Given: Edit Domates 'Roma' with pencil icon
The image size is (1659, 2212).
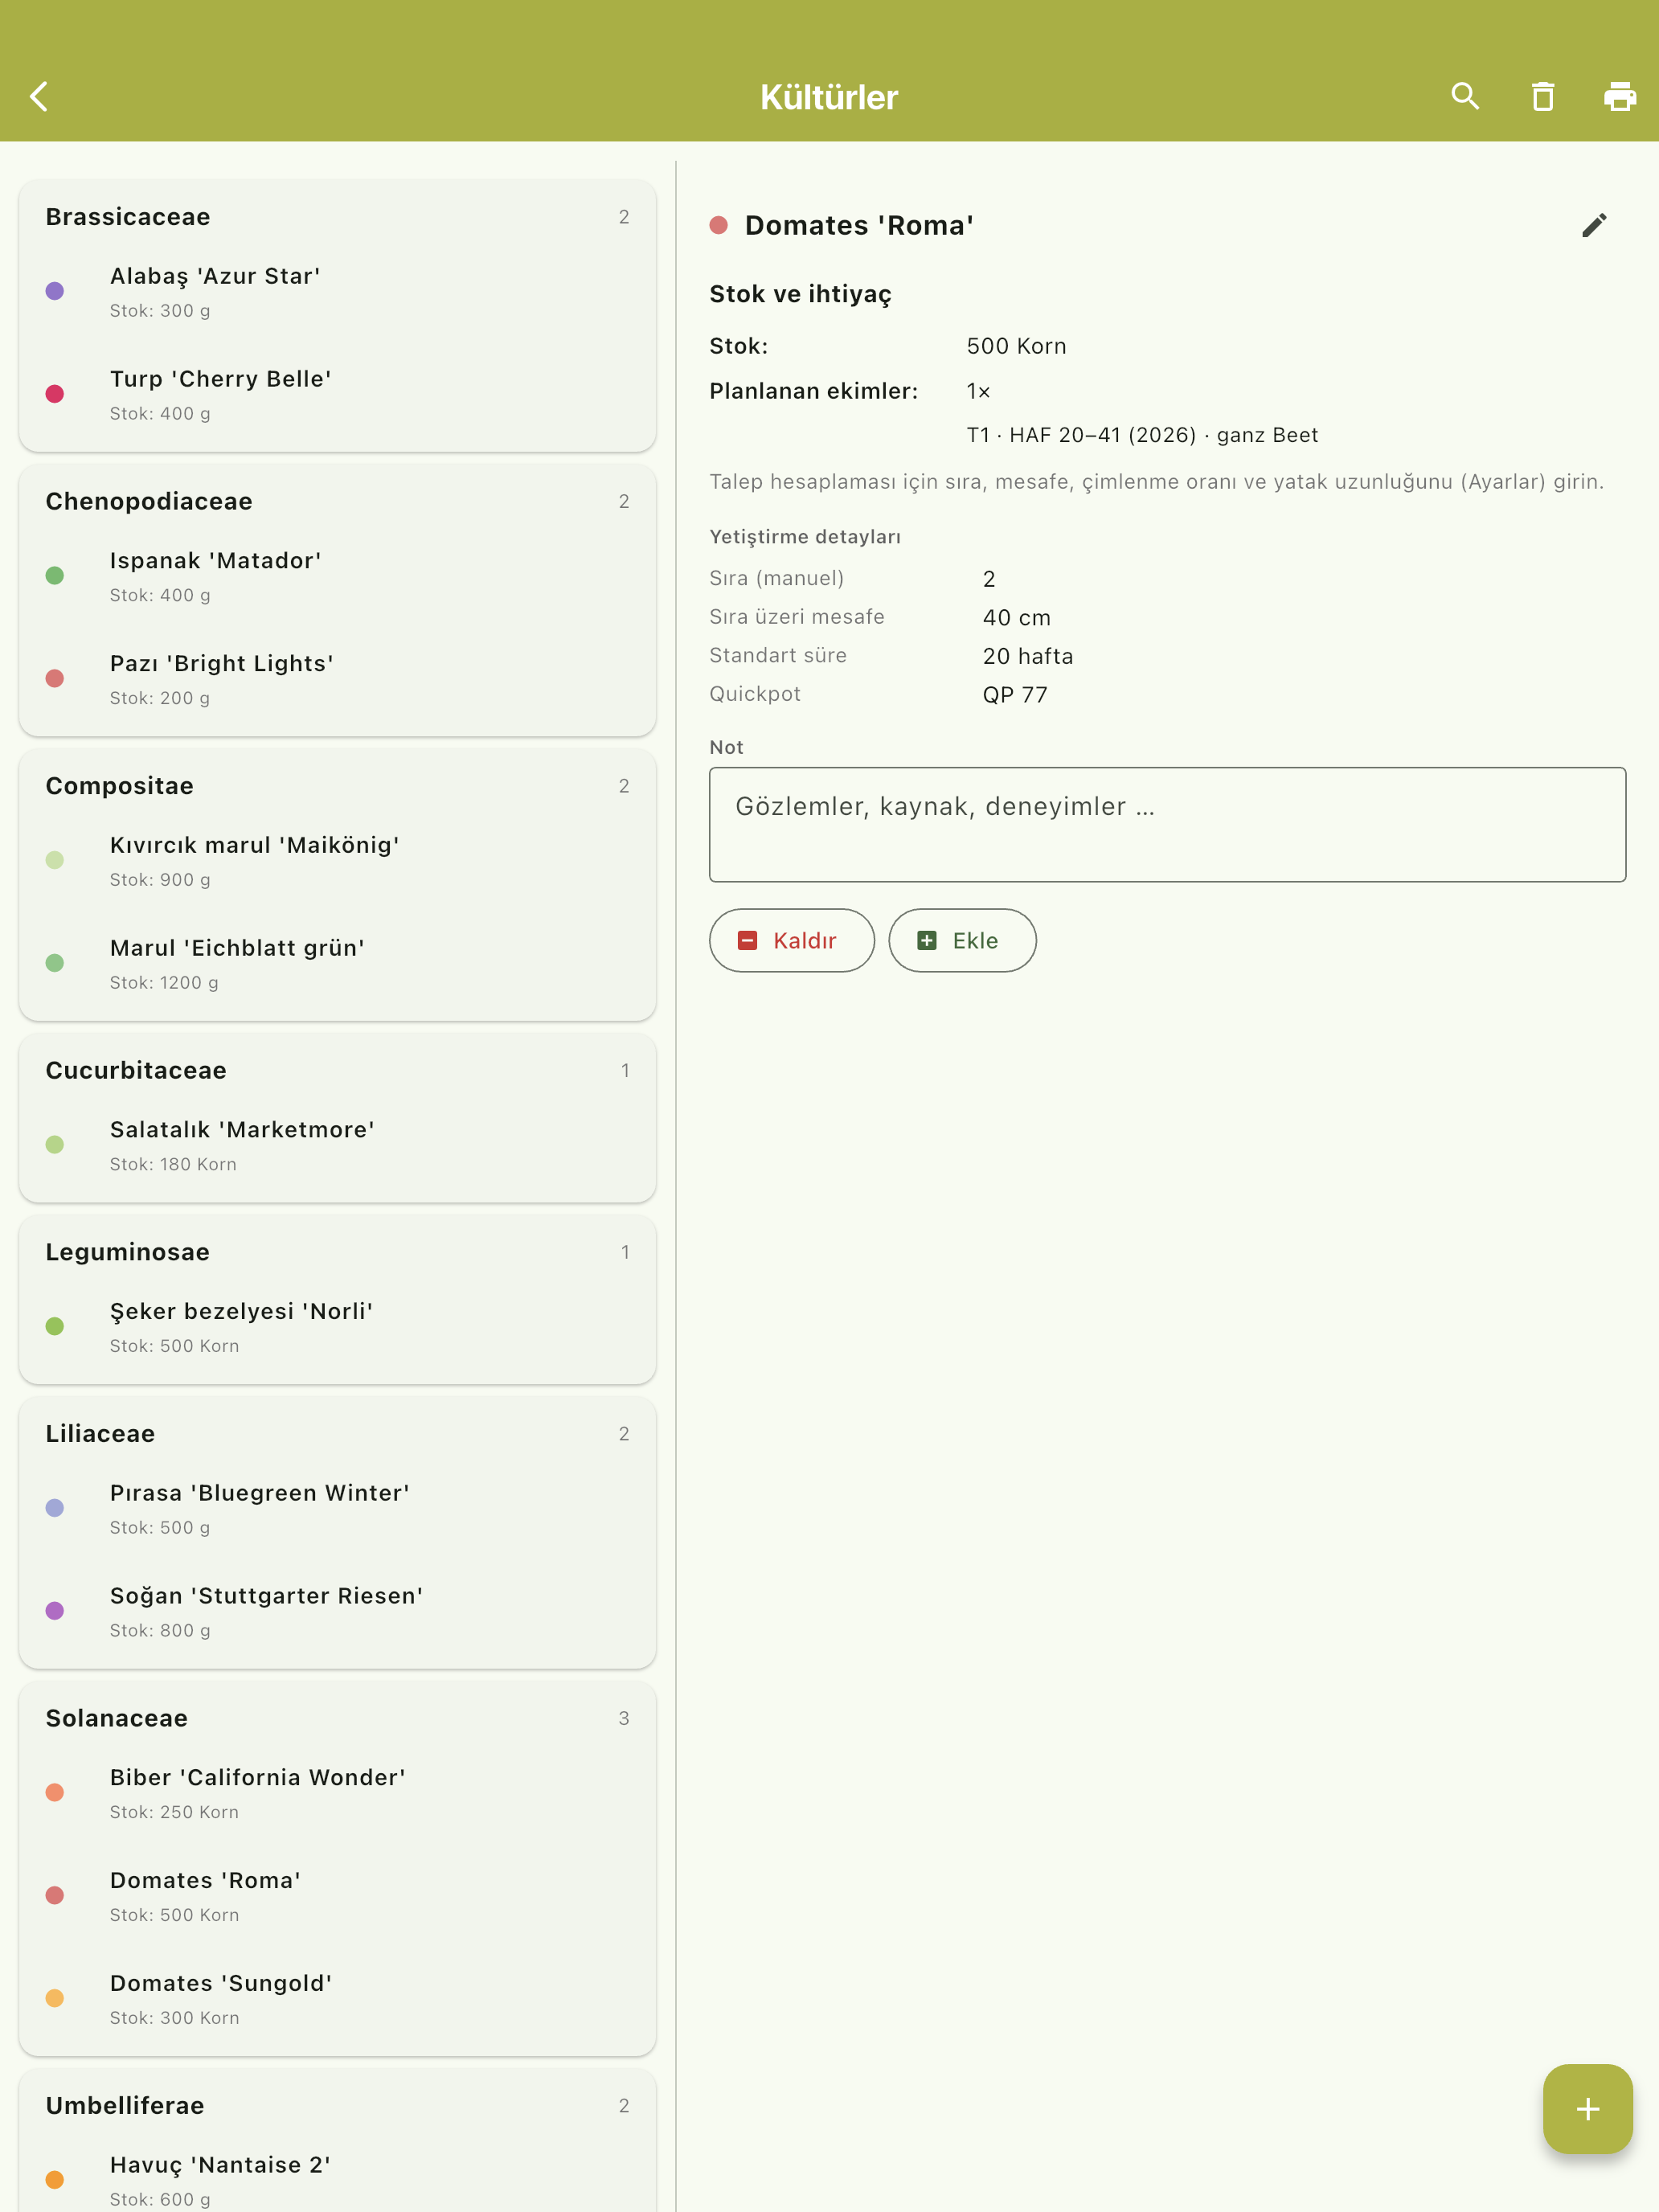Looking at the screenshot, I should (1594, 225).
